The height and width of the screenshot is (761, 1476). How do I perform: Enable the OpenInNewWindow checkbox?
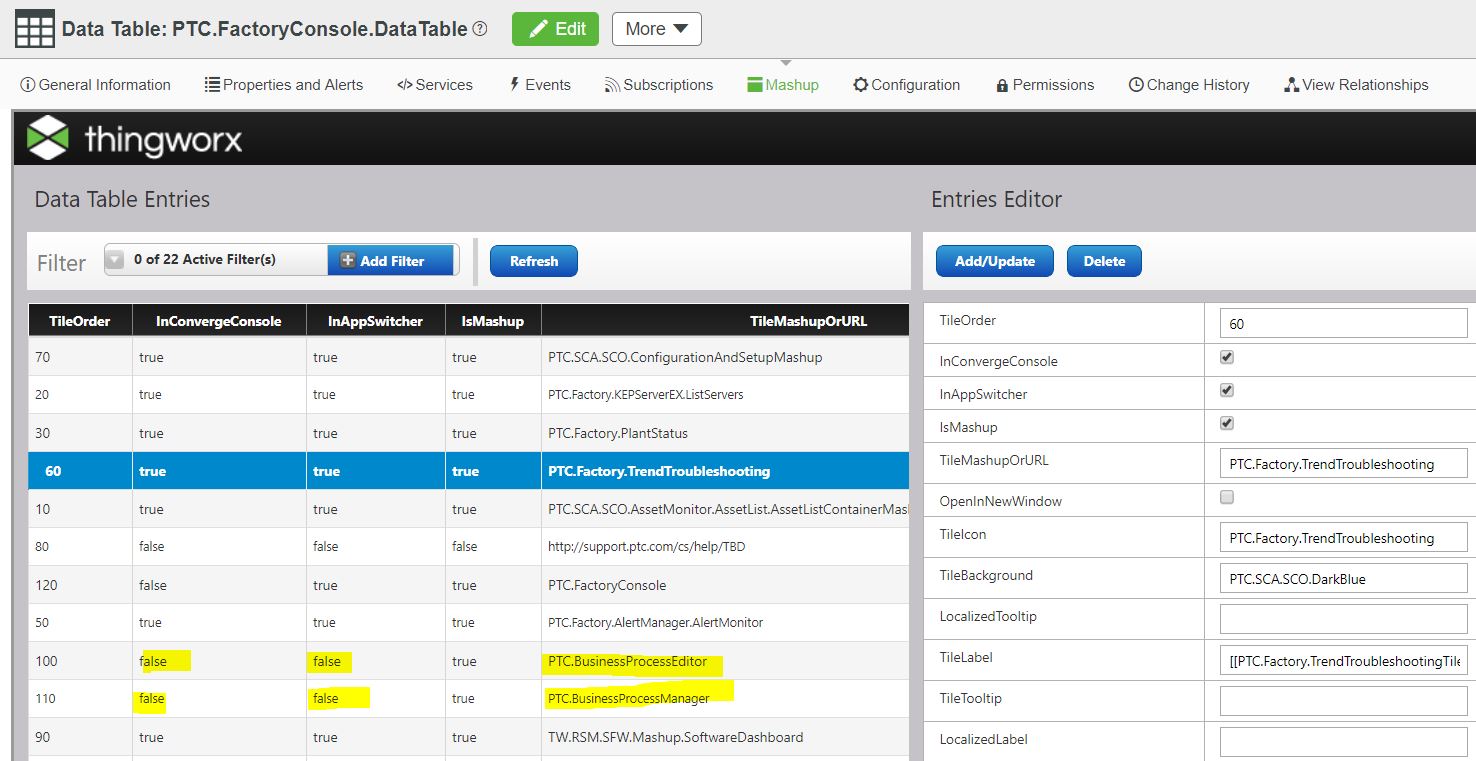pyautogui.click(x=1227, y=497)
